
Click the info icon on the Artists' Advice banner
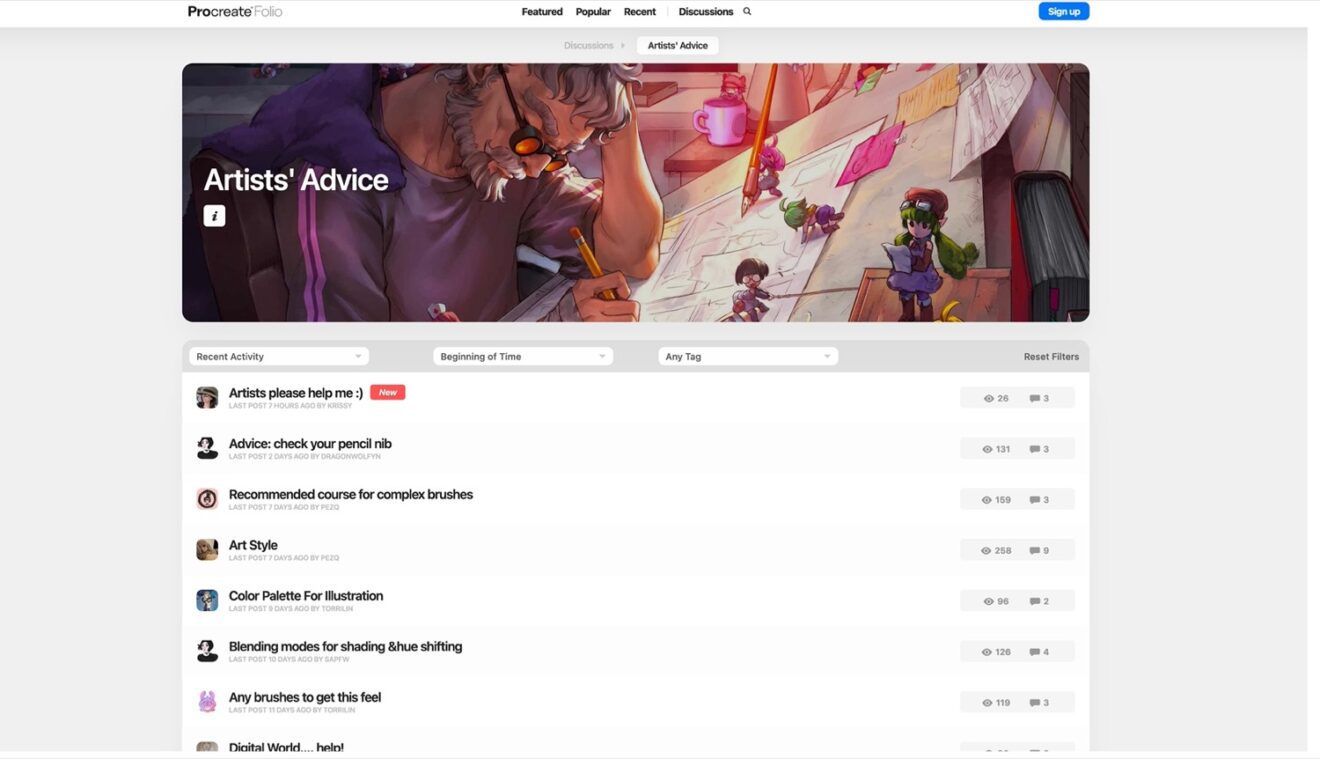(x=214, y=215)
